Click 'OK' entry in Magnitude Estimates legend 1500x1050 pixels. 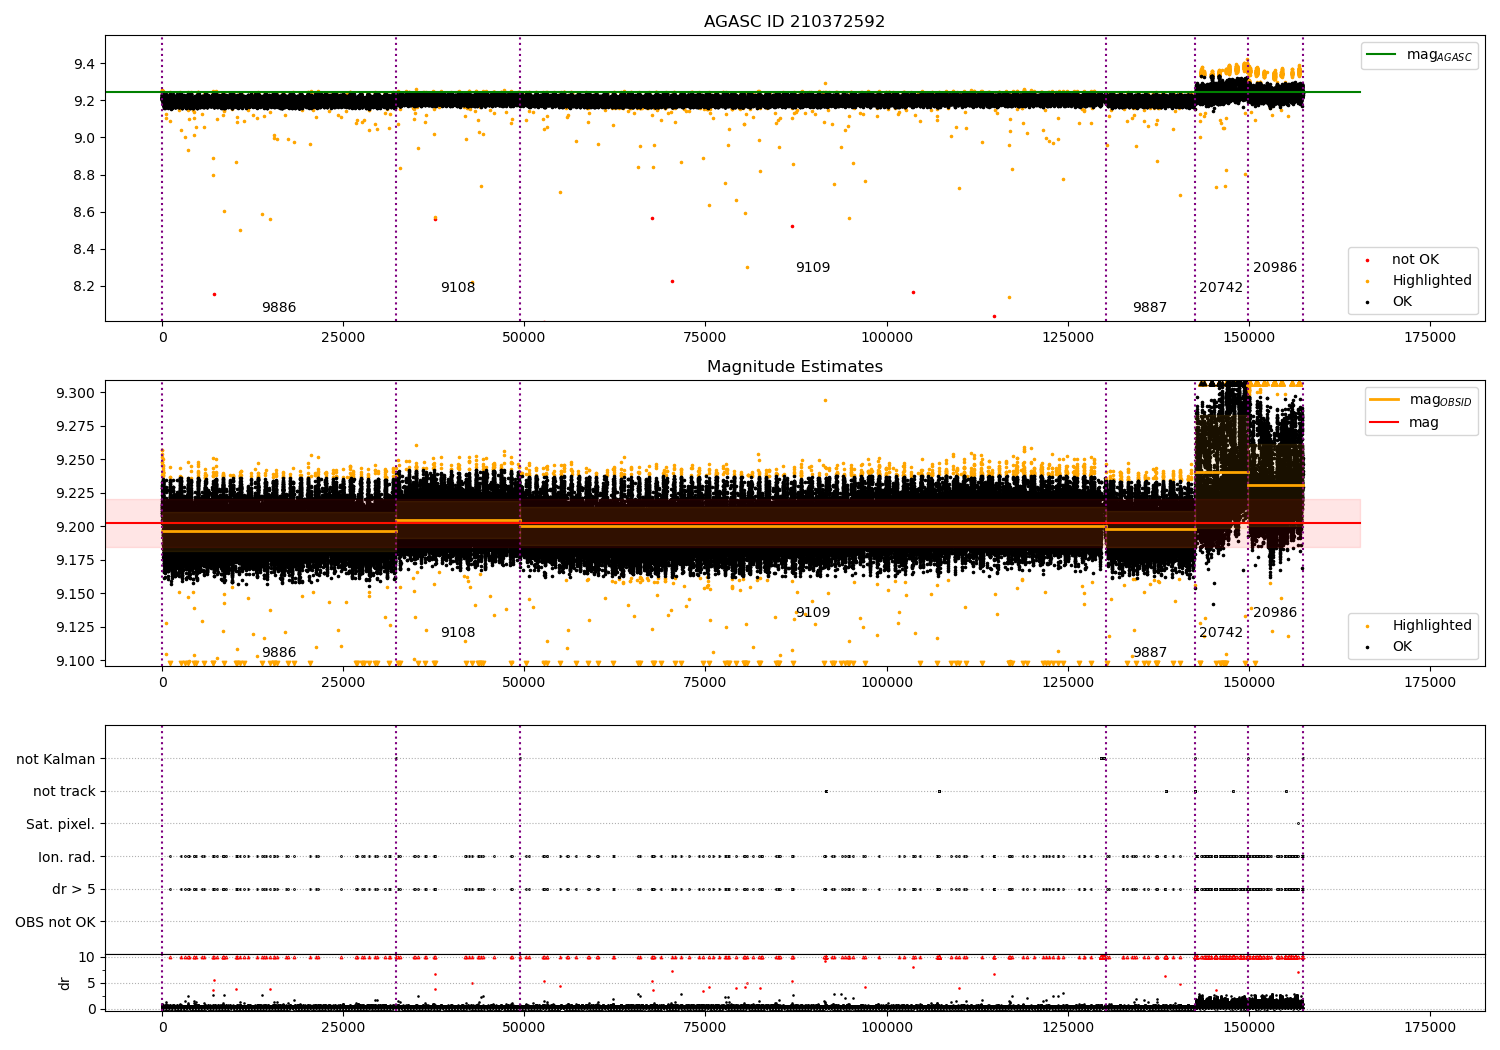1402,646
